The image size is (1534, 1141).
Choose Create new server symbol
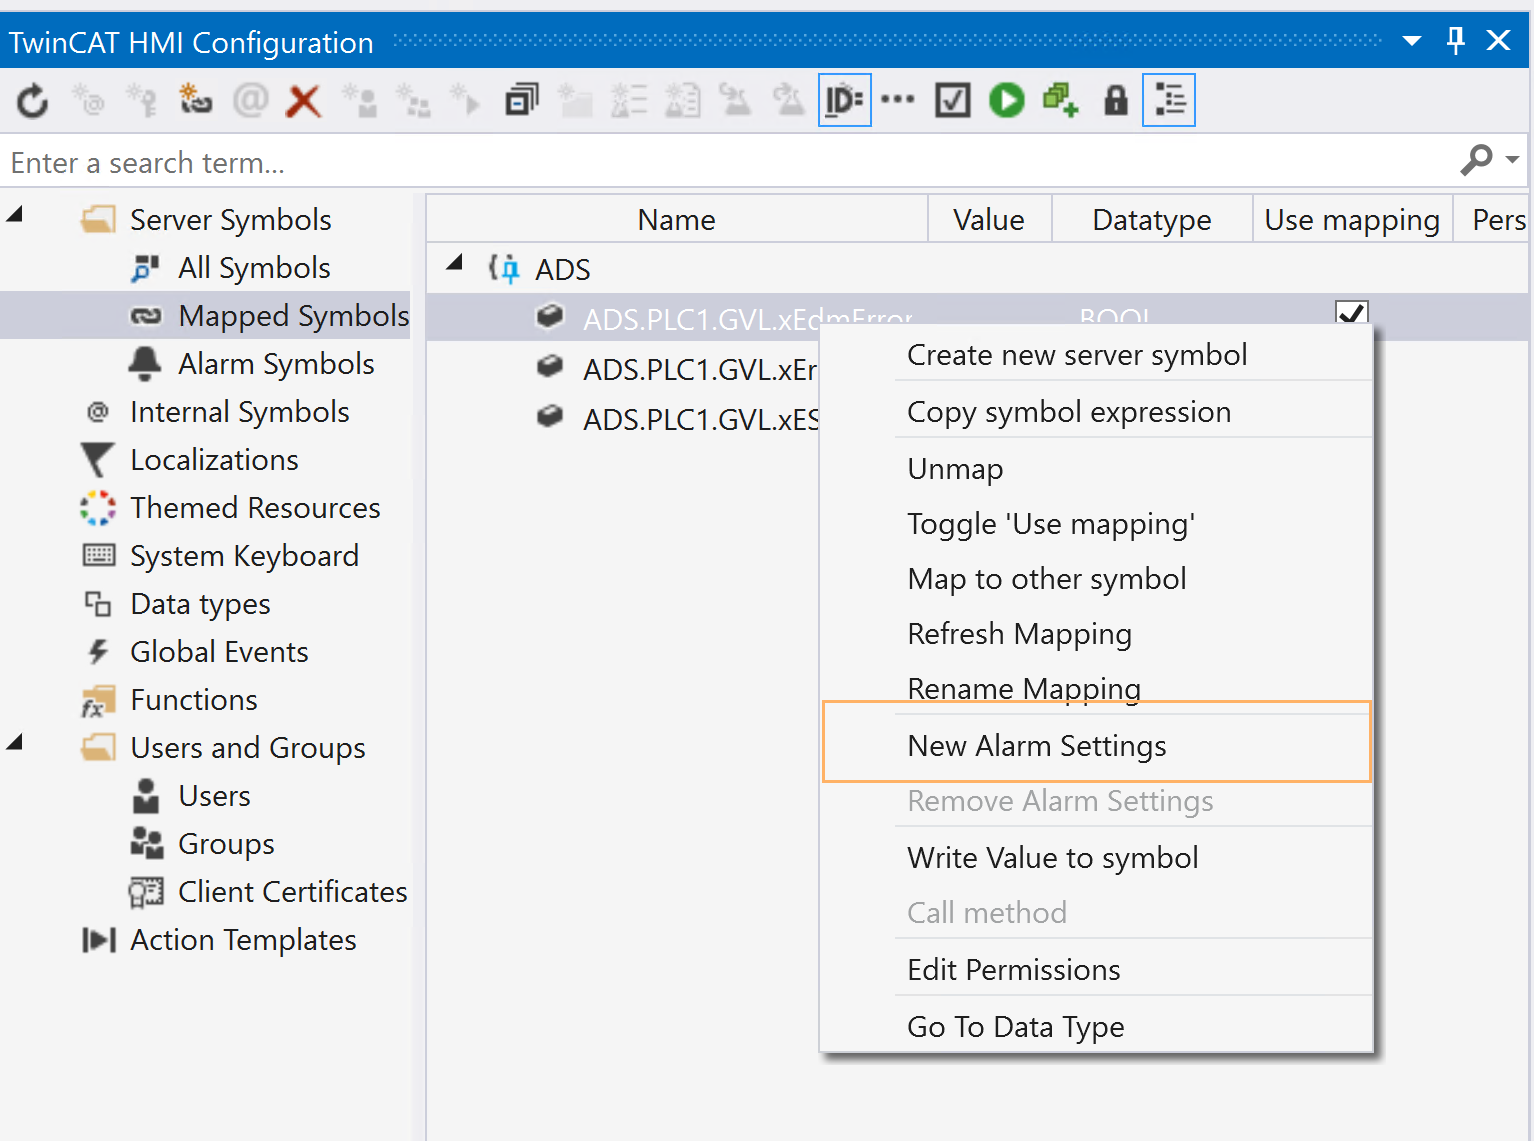[1077, 355]
